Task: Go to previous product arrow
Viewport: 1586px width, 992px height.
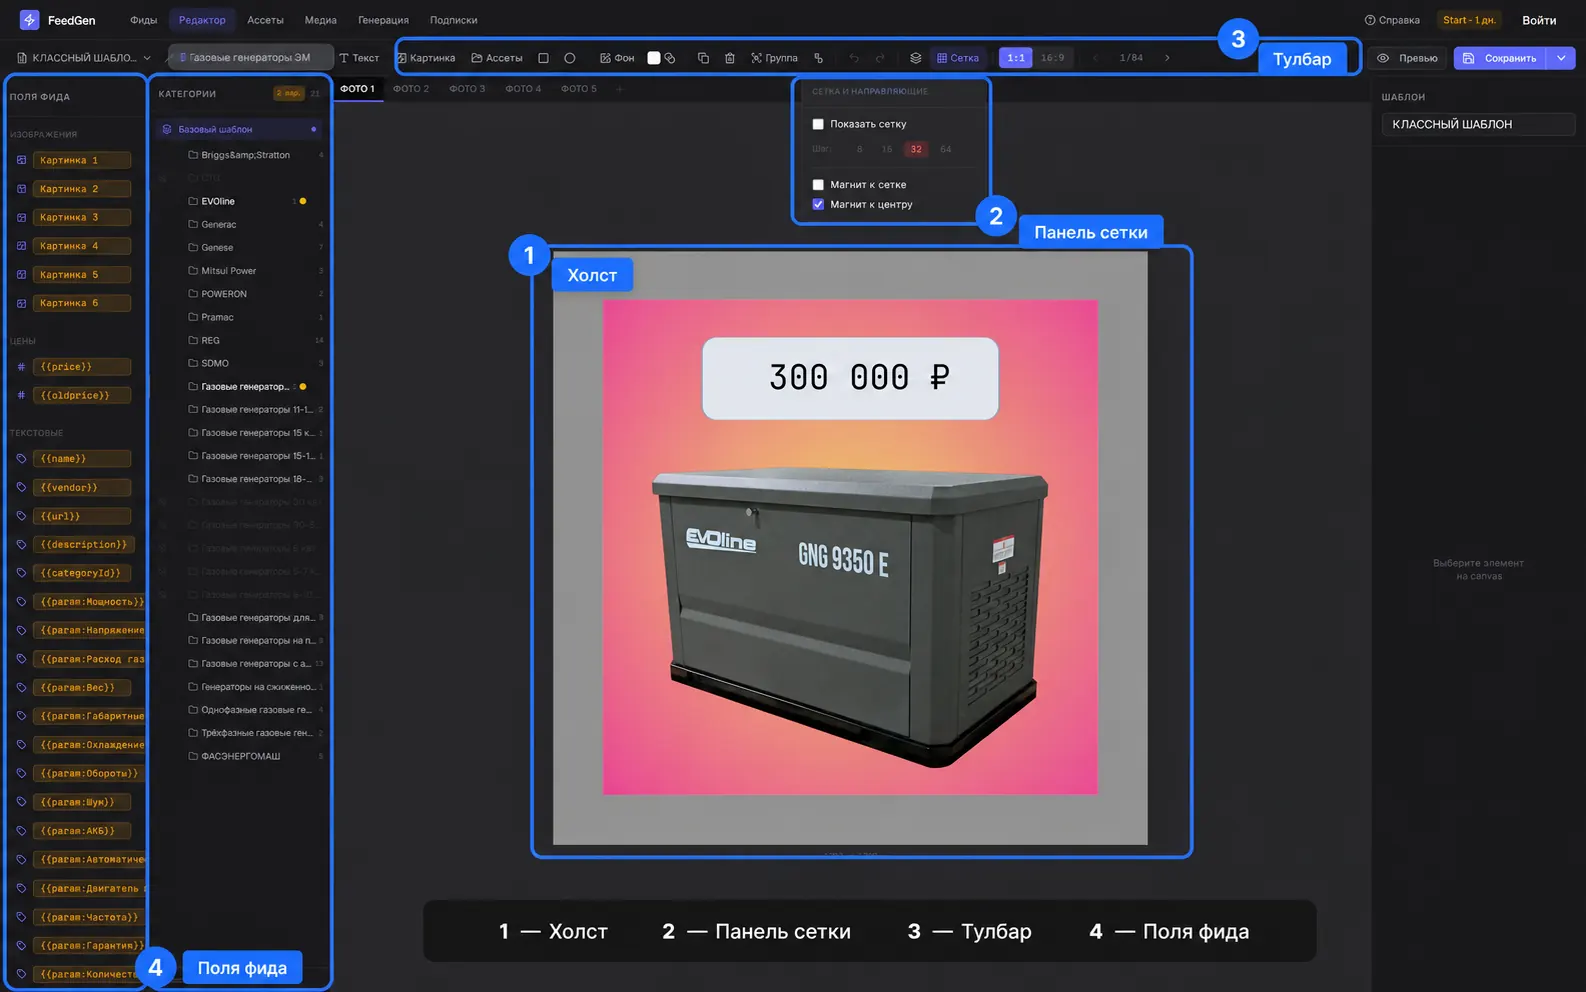Action: pyautogui.click(x=1096, y=58)
